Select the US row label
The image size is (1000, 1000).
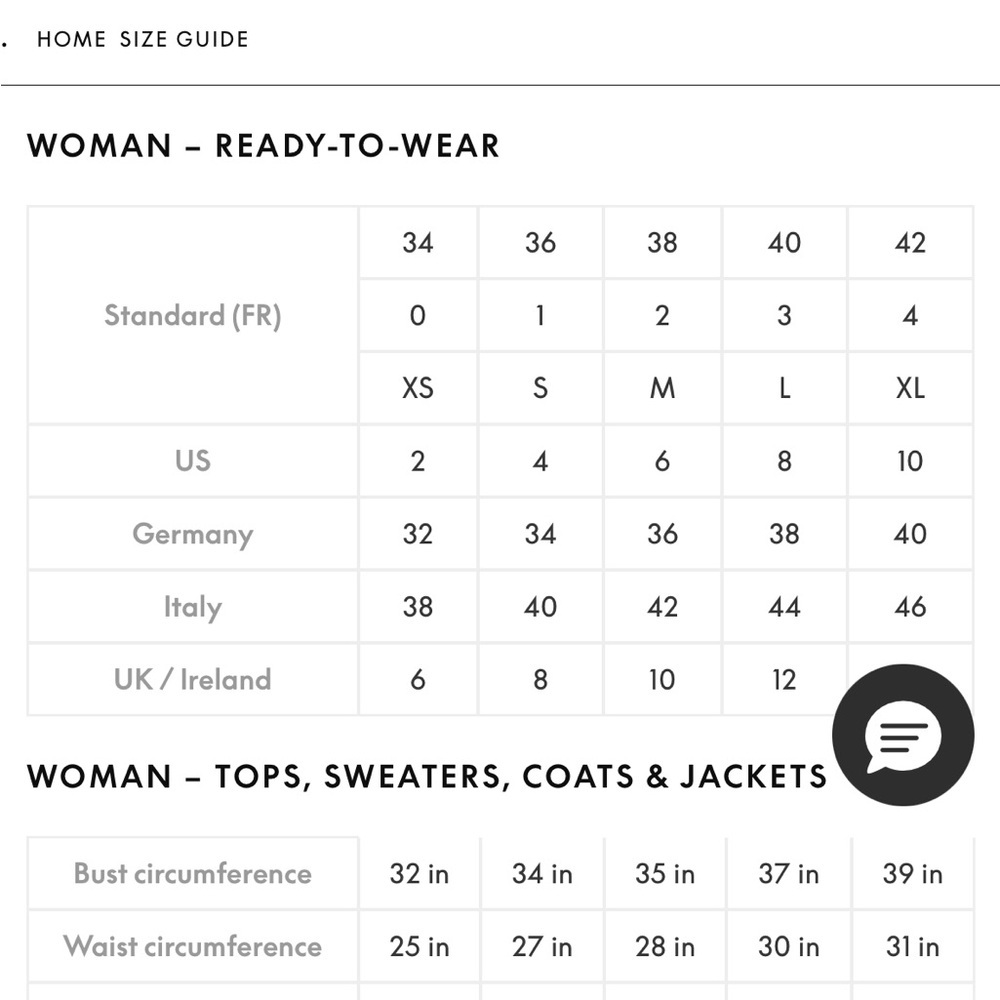192,461
